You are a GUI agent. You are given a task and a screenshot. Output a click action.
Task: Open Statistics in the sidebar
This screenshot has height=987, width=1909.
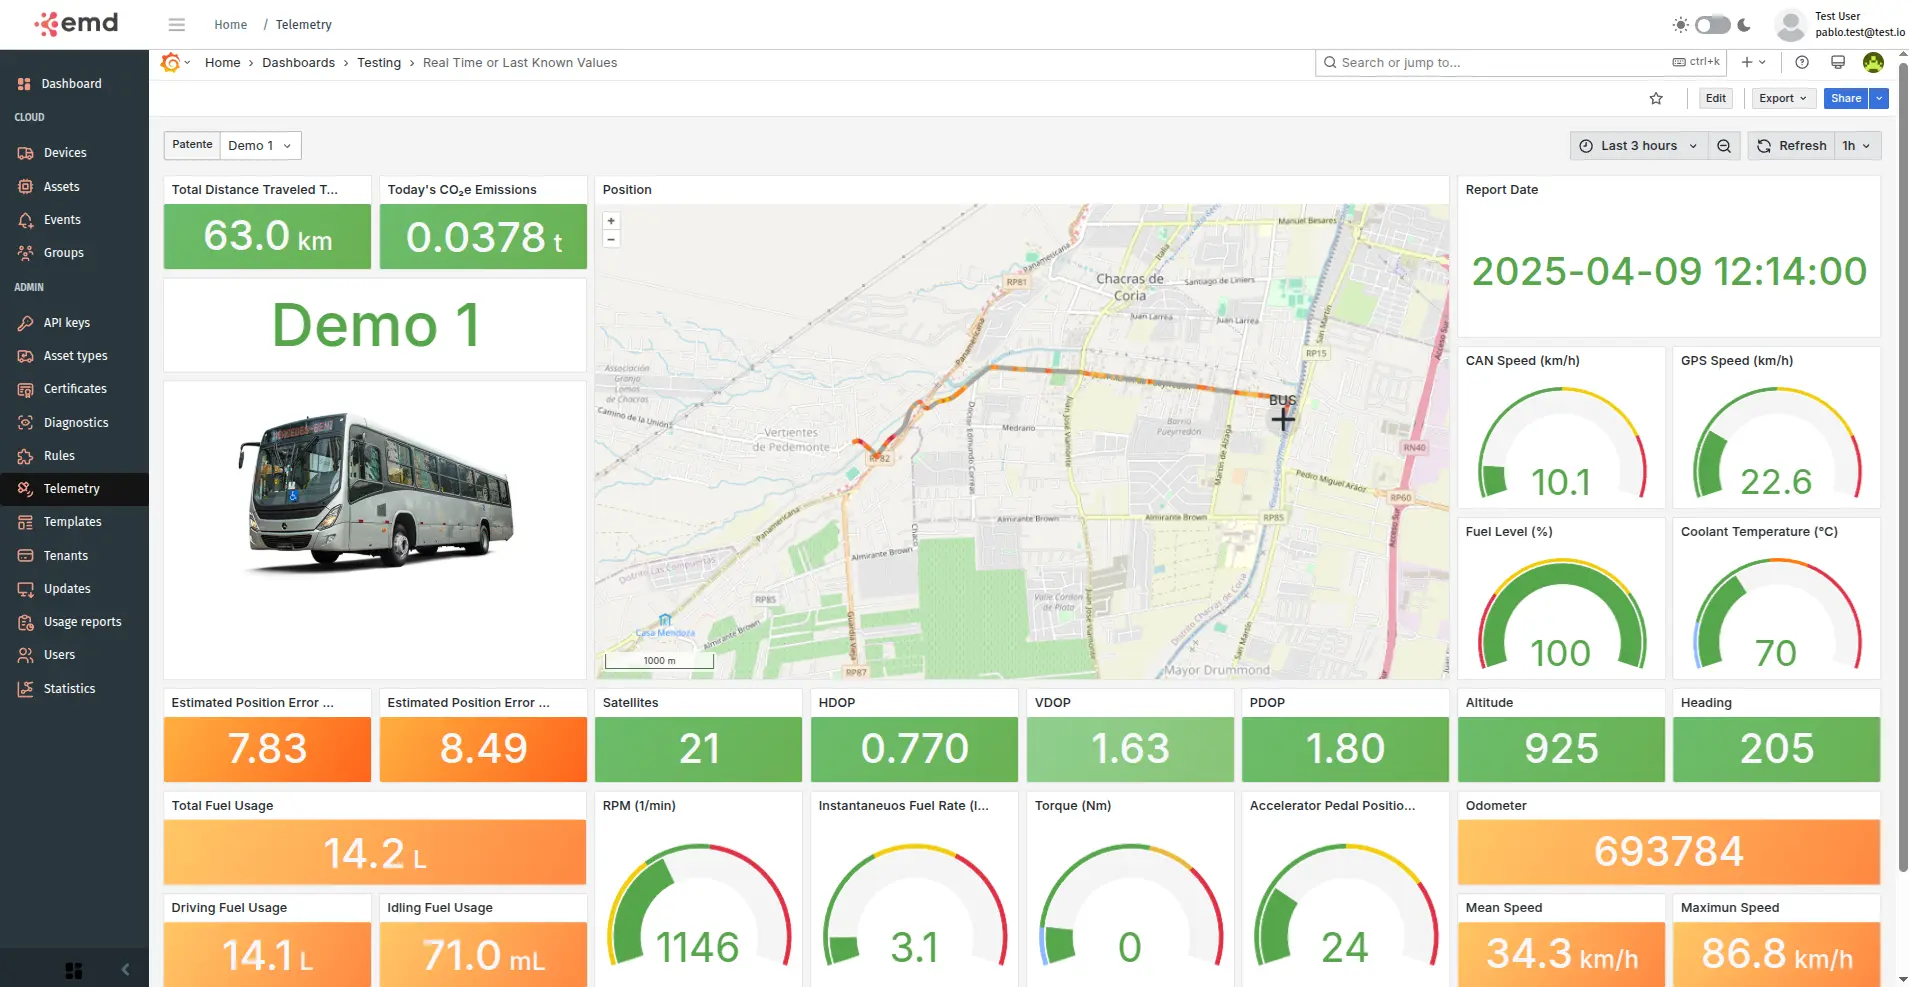[74, 689]
